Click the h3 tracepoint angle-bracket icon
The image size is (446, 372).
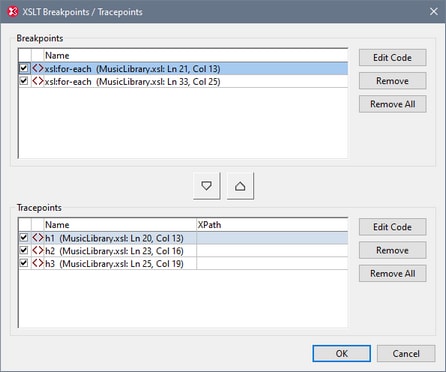pos(38,263)
